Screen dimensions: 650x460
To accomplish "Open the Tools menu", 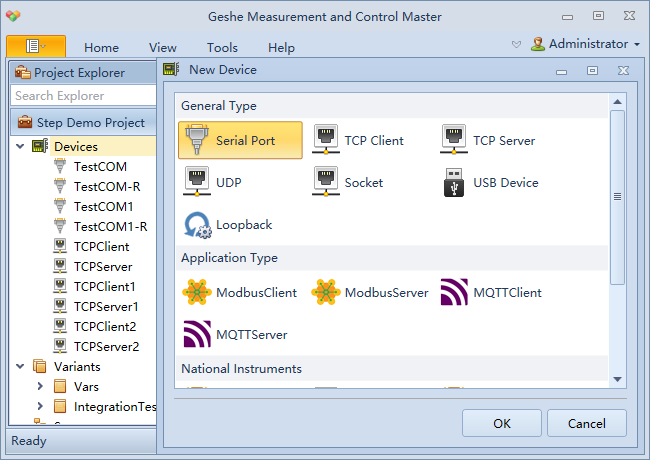I will pos(222,48).
